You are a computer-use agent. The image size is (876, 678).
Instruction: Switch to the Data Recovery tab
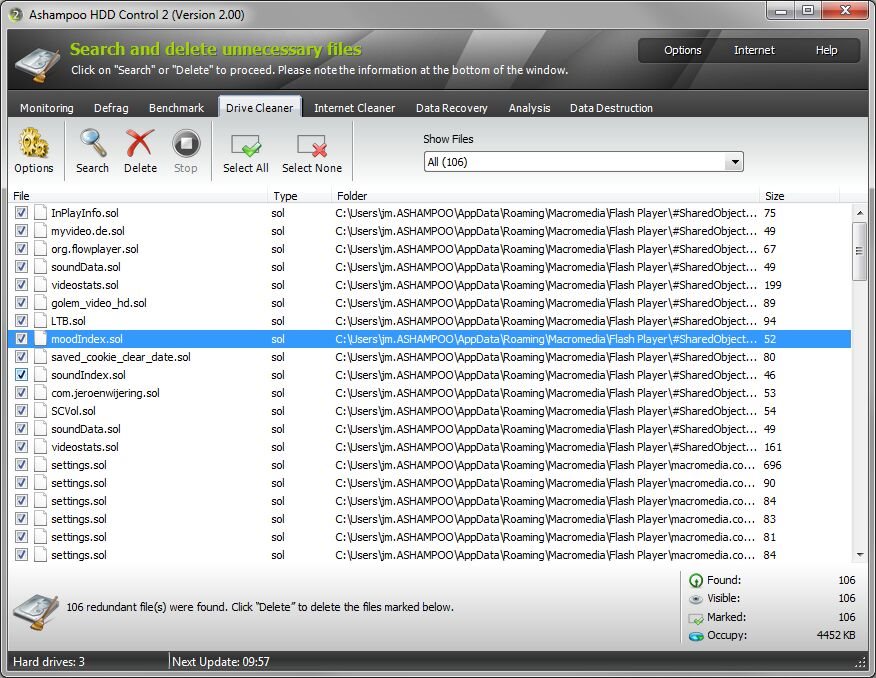point(451,108)
